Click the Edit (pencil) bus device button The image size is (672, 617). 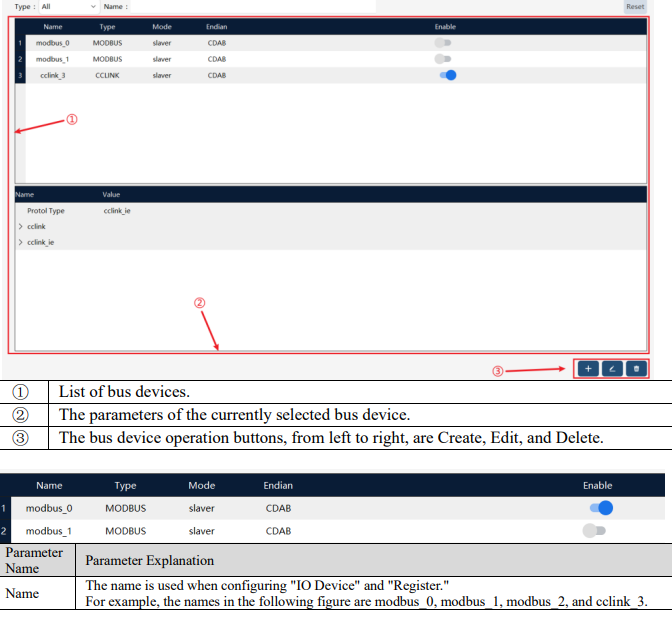tap(612, 368)
